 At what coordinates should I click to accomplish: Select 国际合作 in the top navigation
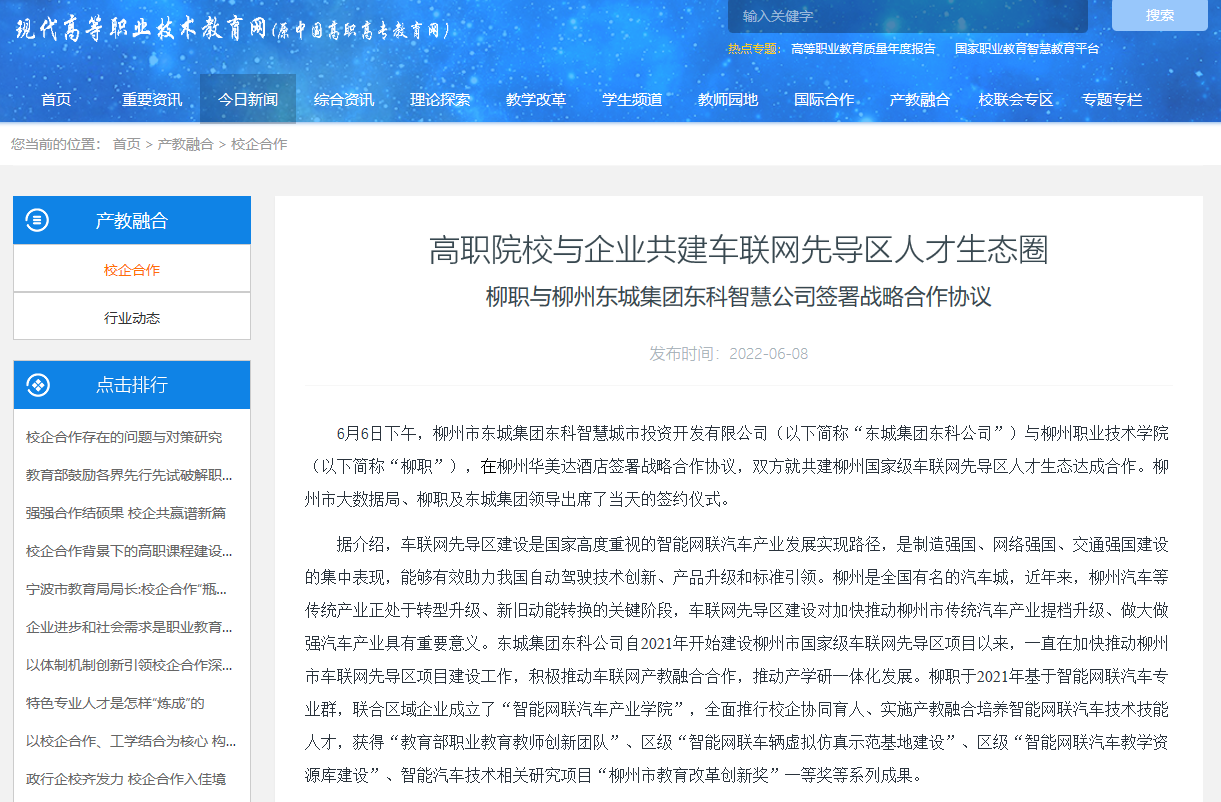[824, 100]
